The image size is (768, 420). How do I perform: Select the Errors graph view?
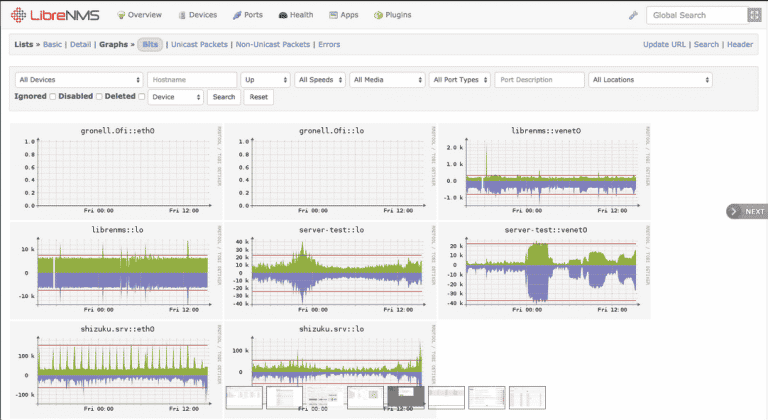click(329, 45)
